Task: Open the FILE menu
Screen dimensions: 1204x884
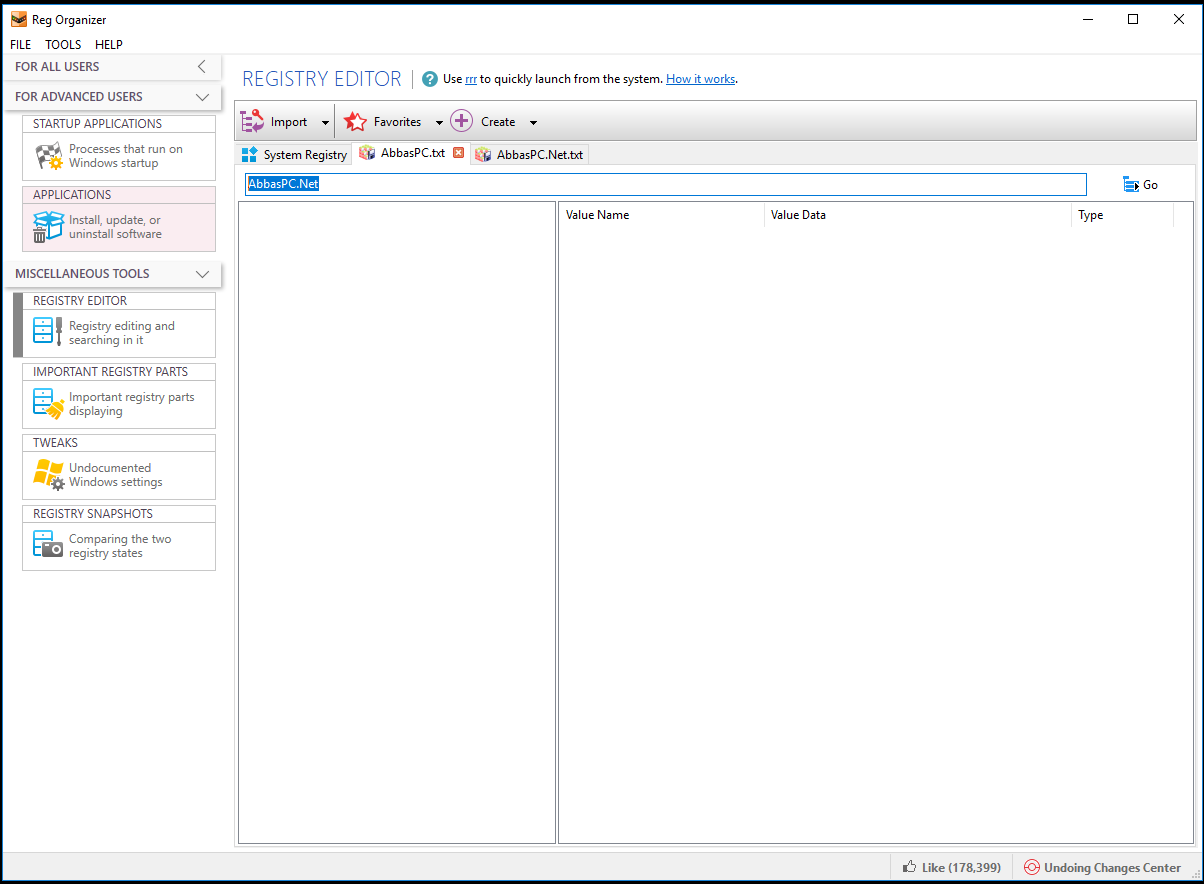Action: coord(21,45)
